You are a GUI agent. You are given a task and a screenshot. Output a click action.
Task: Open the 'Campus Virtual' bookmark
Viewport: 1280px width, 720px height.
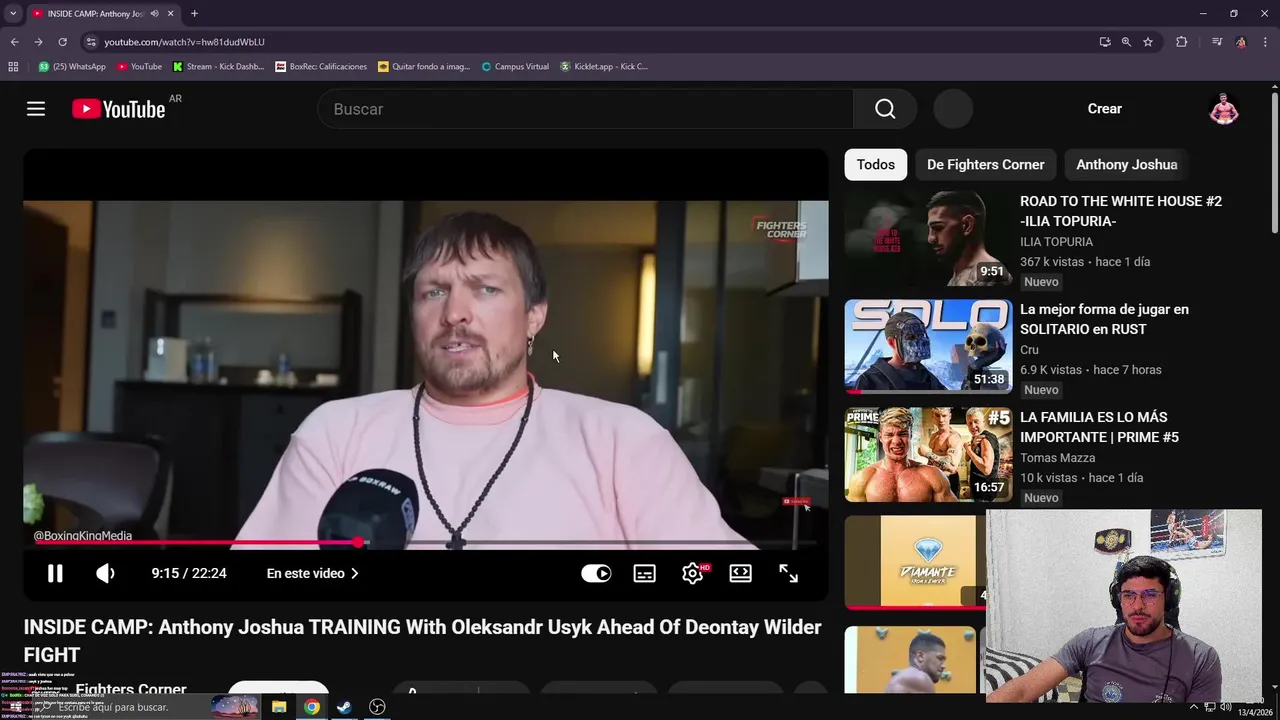tap(514, 67)
